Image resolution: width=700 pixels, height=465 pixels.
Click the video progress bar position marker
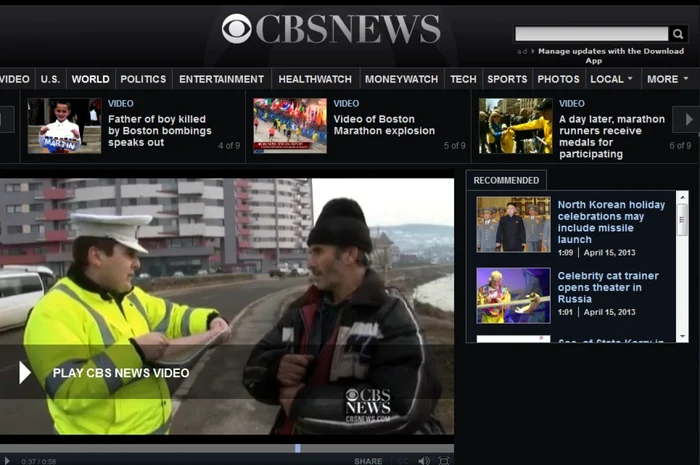click(x=298, y=448)
